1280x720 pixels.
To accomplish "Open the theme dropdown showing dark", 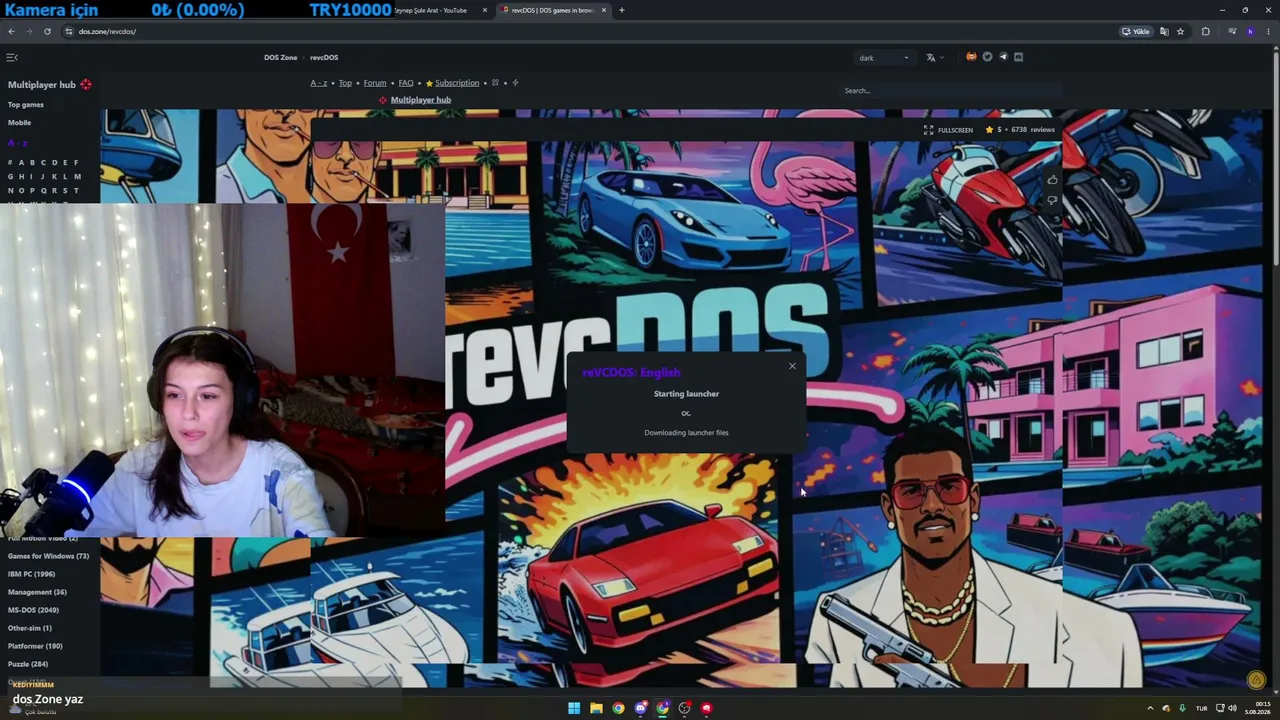I will [x=884, y=58].
